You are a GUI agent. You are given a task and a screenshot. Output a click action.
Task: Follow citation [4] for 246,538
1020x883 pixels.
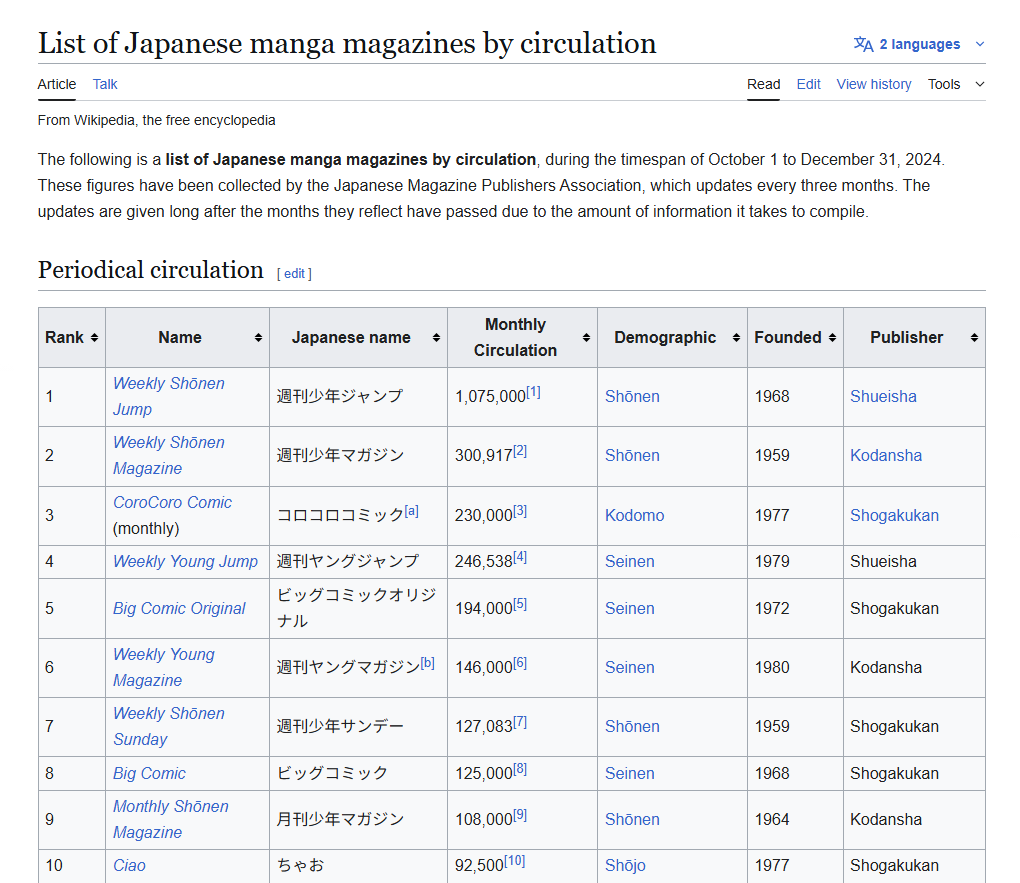pos(520,558)
